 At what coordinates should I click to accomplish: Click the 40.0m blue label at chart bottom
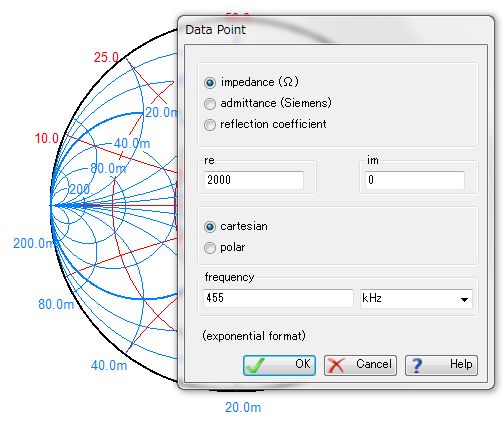pyautogui.click(x=109, y=365)
